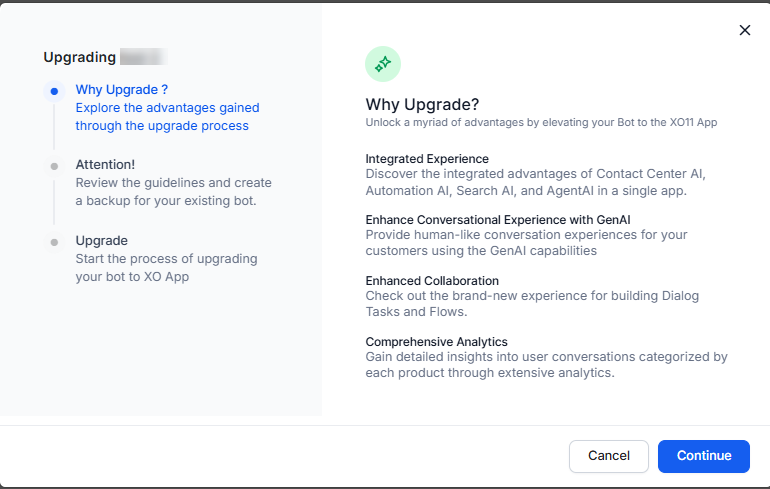Click the "Enhanced Collaboration" heading
This screenshot has width=770, height=489.
(432, 281)
